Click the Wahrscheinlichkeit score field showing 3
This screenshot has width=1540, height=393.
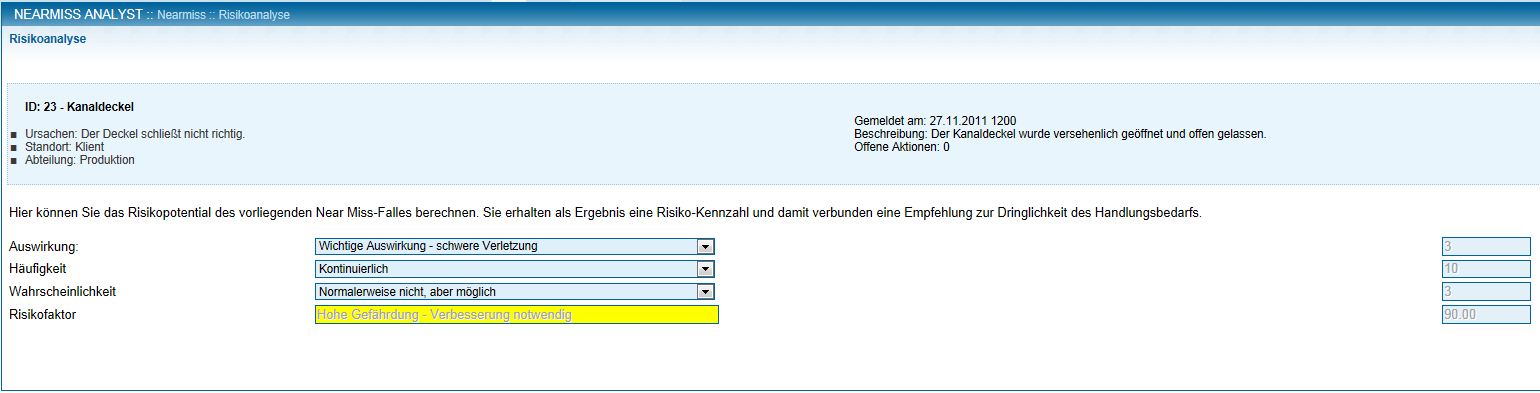pos(1486,291)
